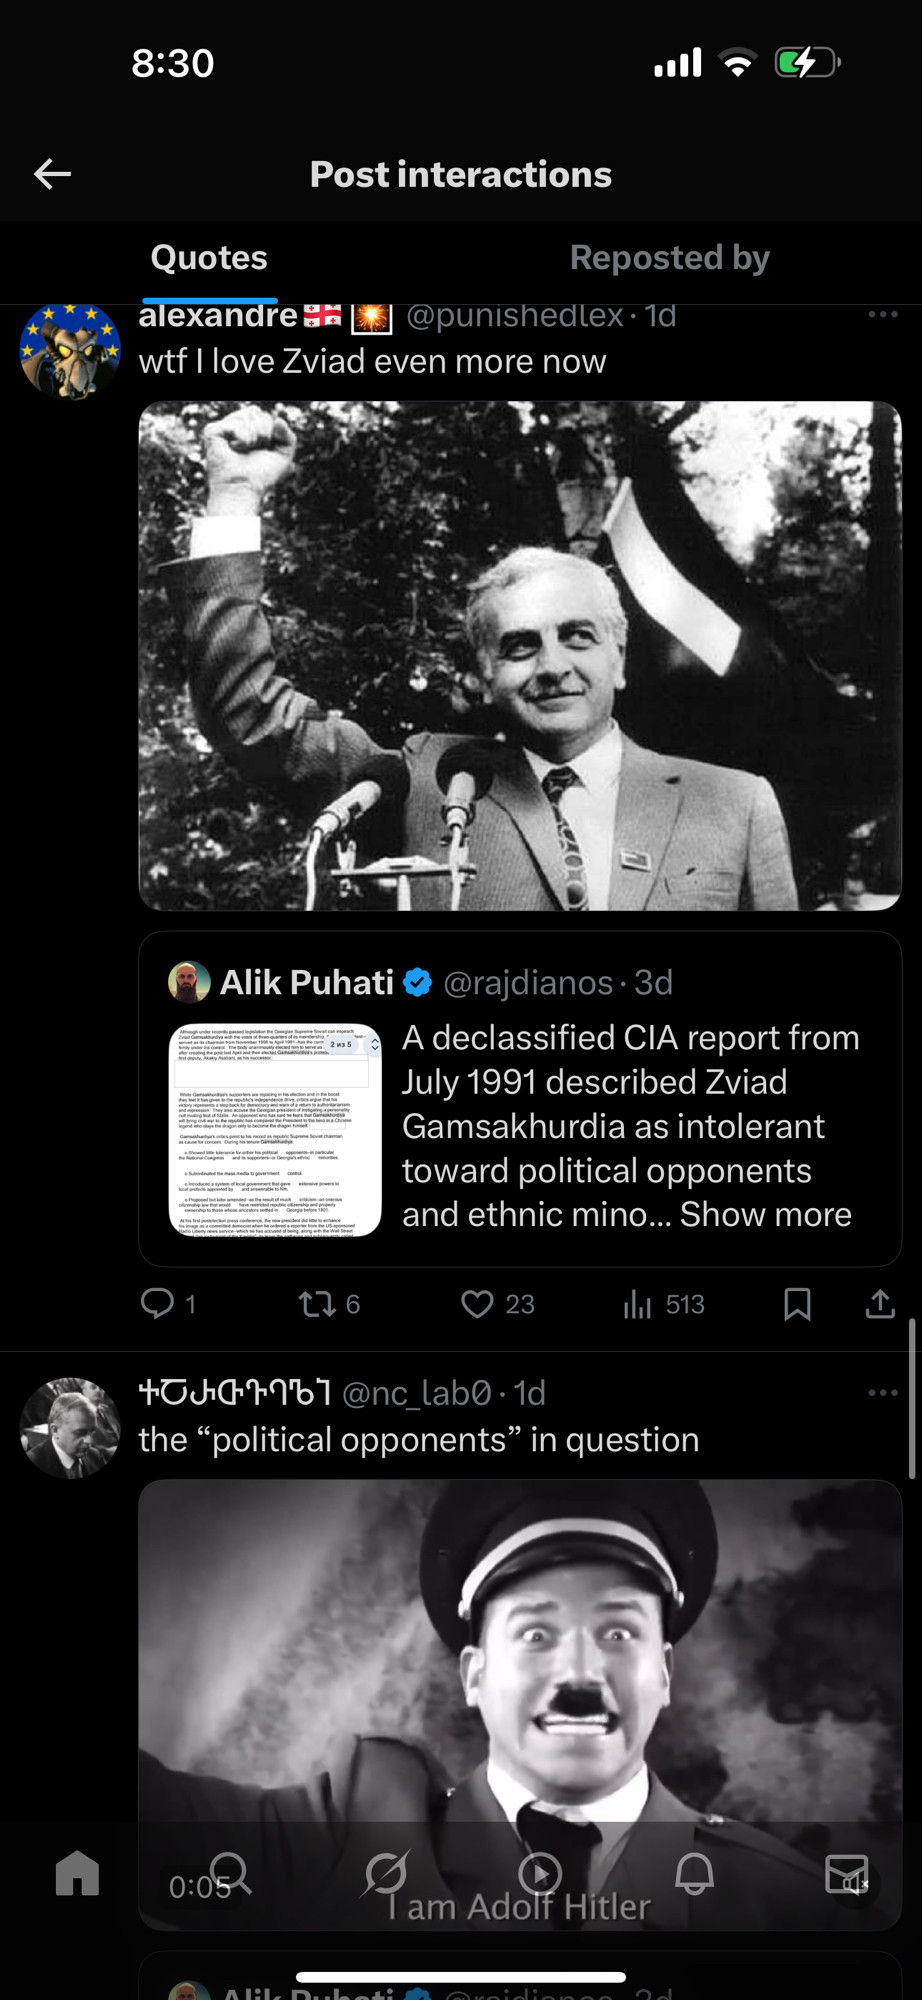Unmute the video with the speaker icon

tap(852, 1884)
